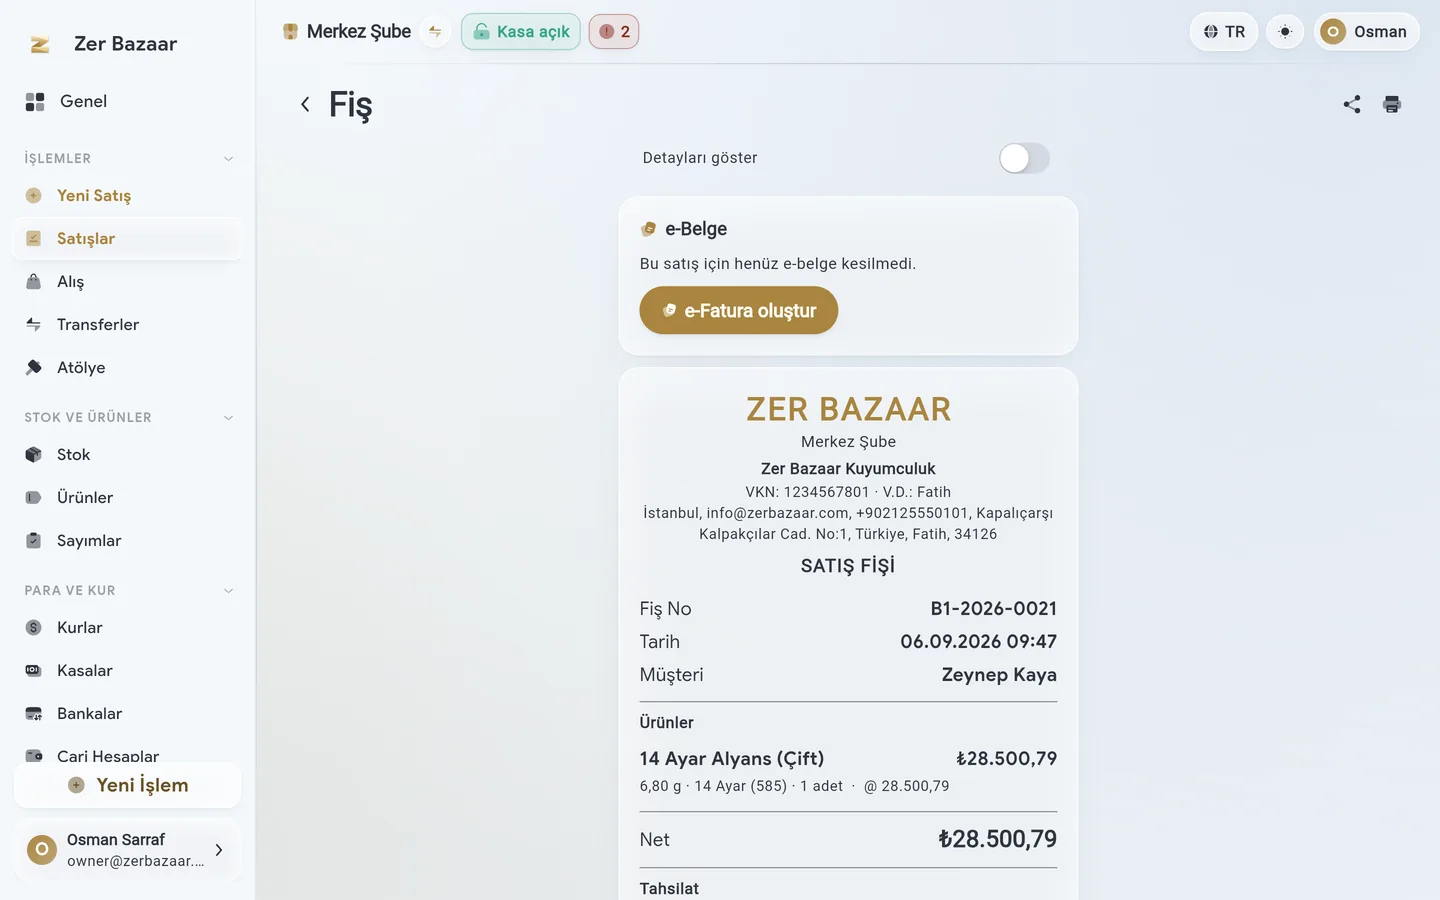Screen dimensions: 1440x900
Task: Print the receipt using printer icon
Action: pos(1392,104)
